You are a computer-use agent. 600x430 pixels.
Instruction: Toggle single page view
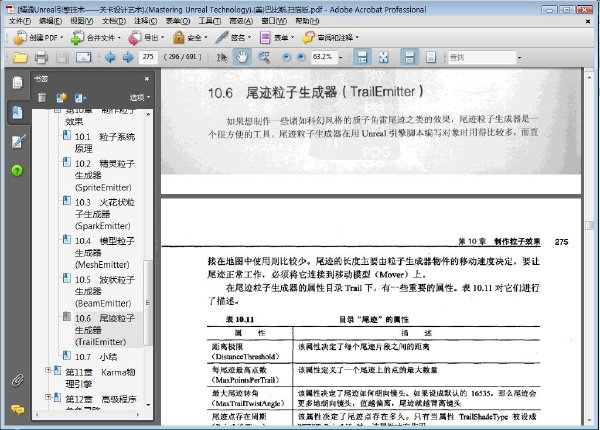pyautogui.click(x=431, y=58)
